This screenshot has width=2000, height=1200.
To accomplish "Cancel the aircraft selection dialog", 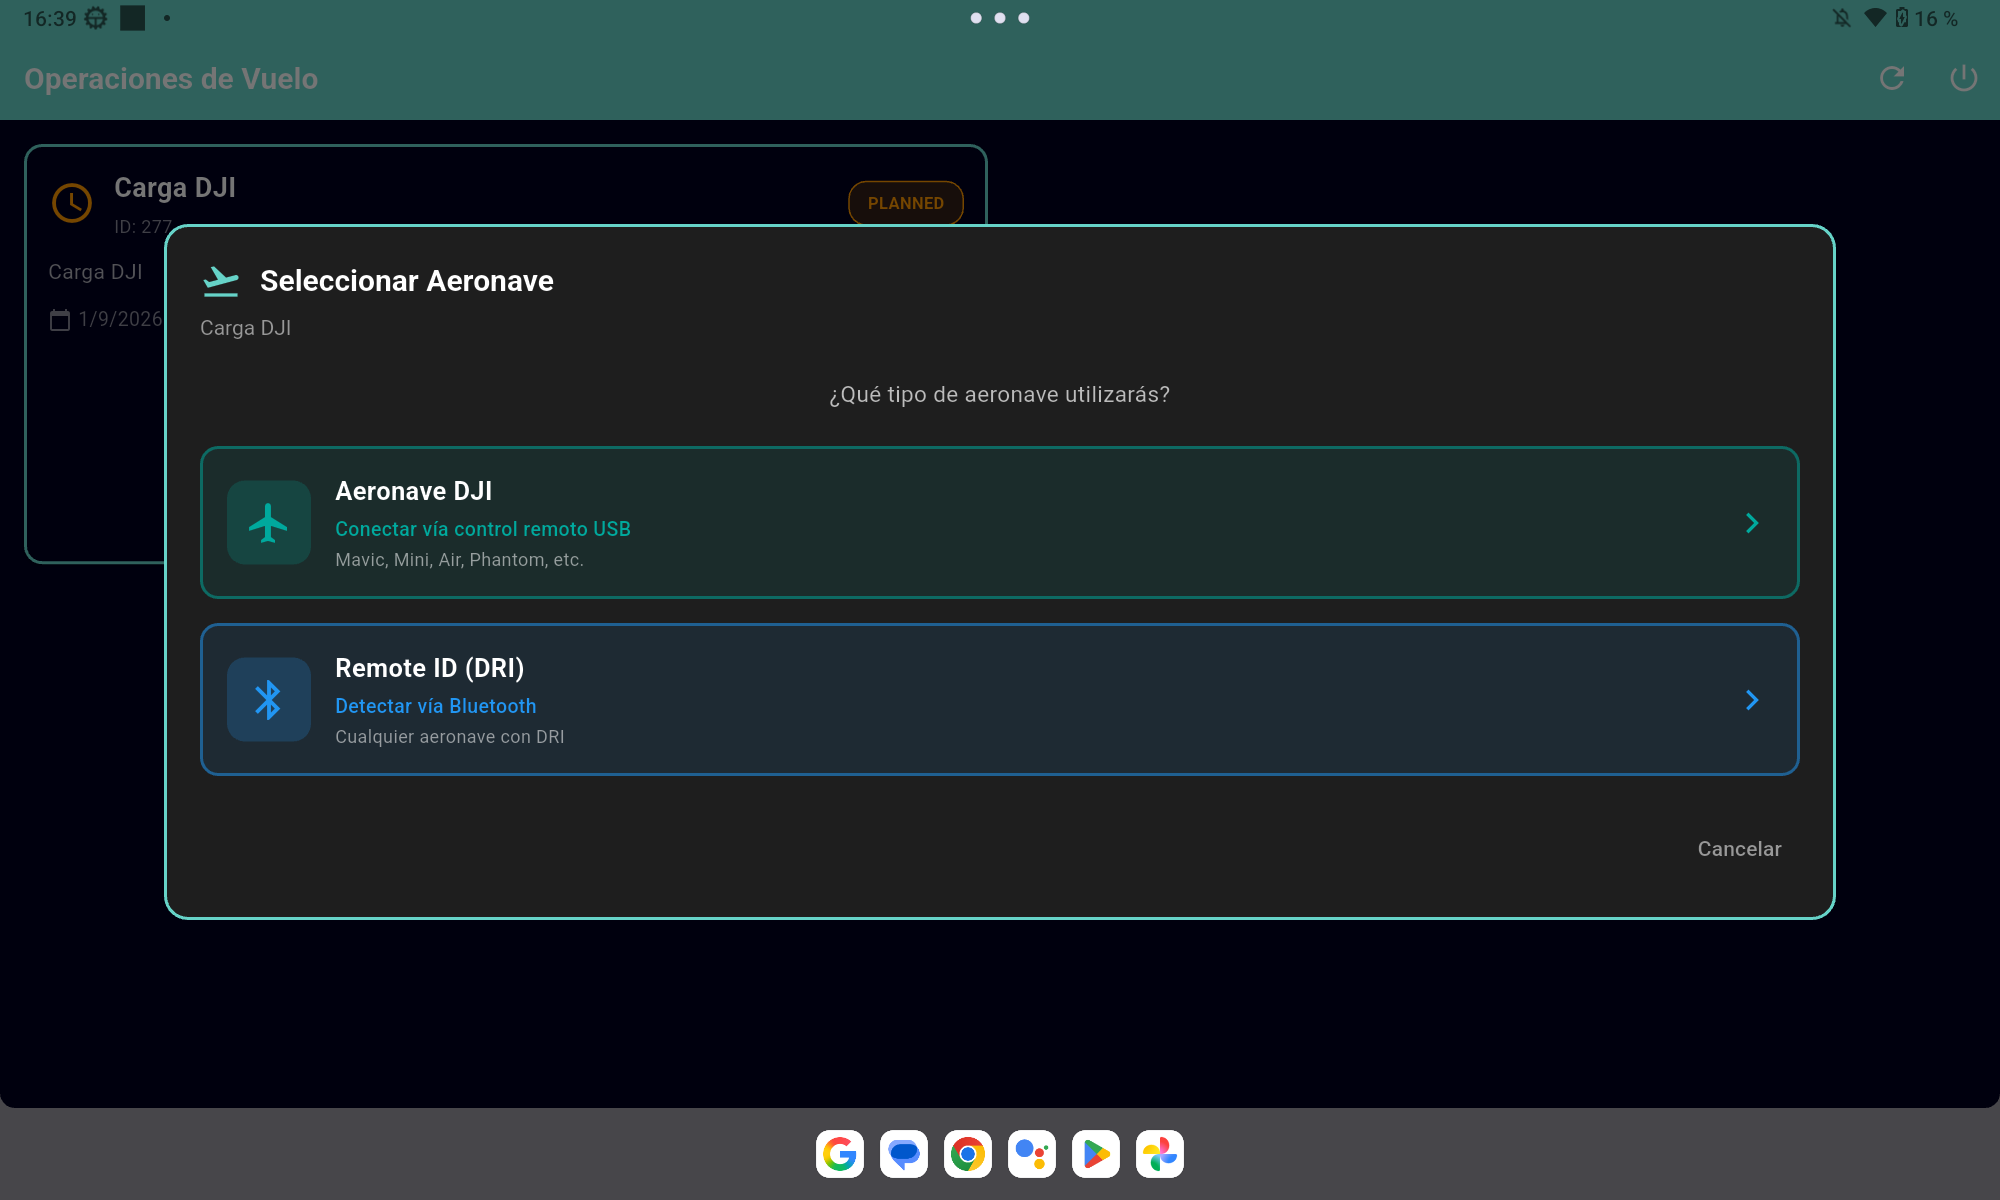I will coord(1739,849).
